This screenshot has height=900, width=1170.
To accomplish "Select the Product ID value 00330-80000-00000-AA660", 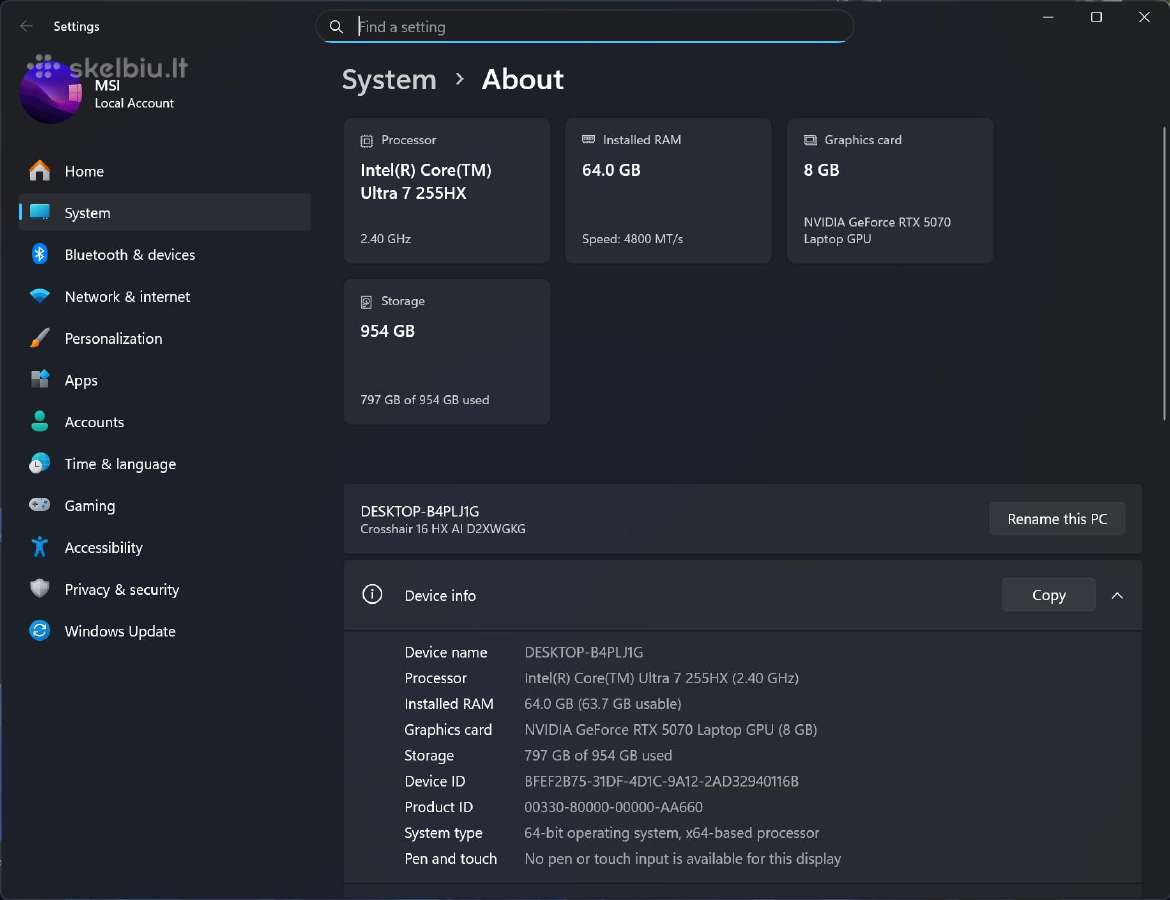I will [613, 807].
